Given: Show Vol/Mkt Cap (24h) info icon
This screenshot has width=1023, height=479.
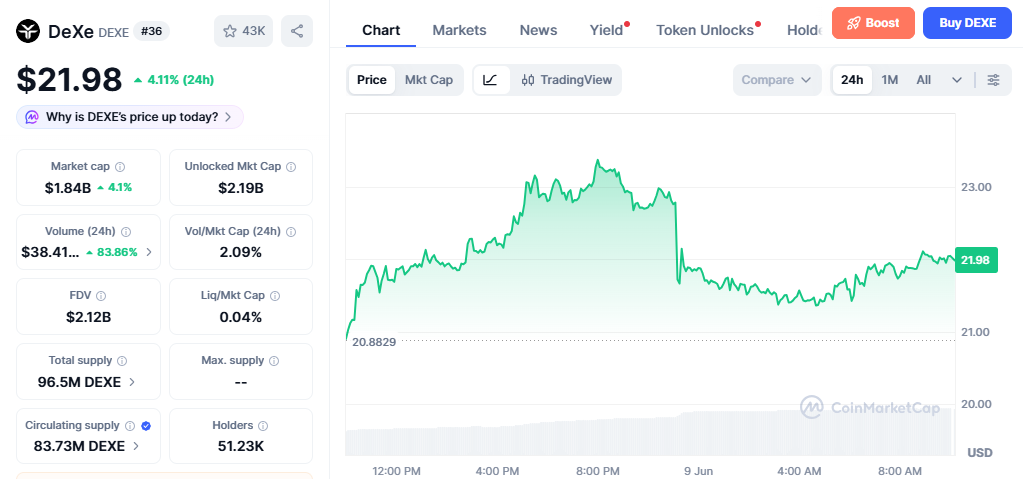Looking at the screenshot, I should [291, 232].
